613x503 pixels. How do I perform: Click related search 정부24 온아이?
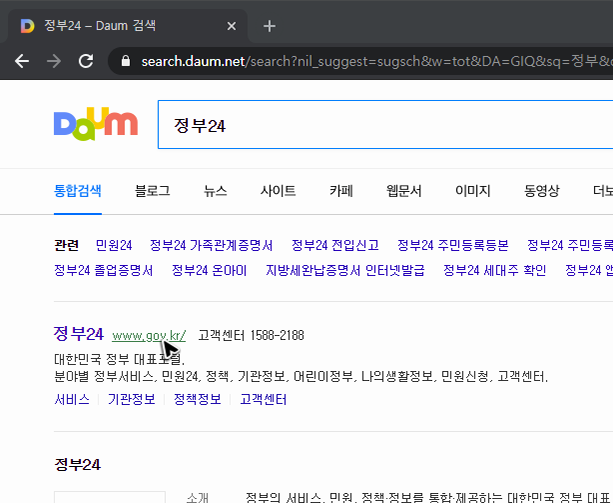pos(209,270)
